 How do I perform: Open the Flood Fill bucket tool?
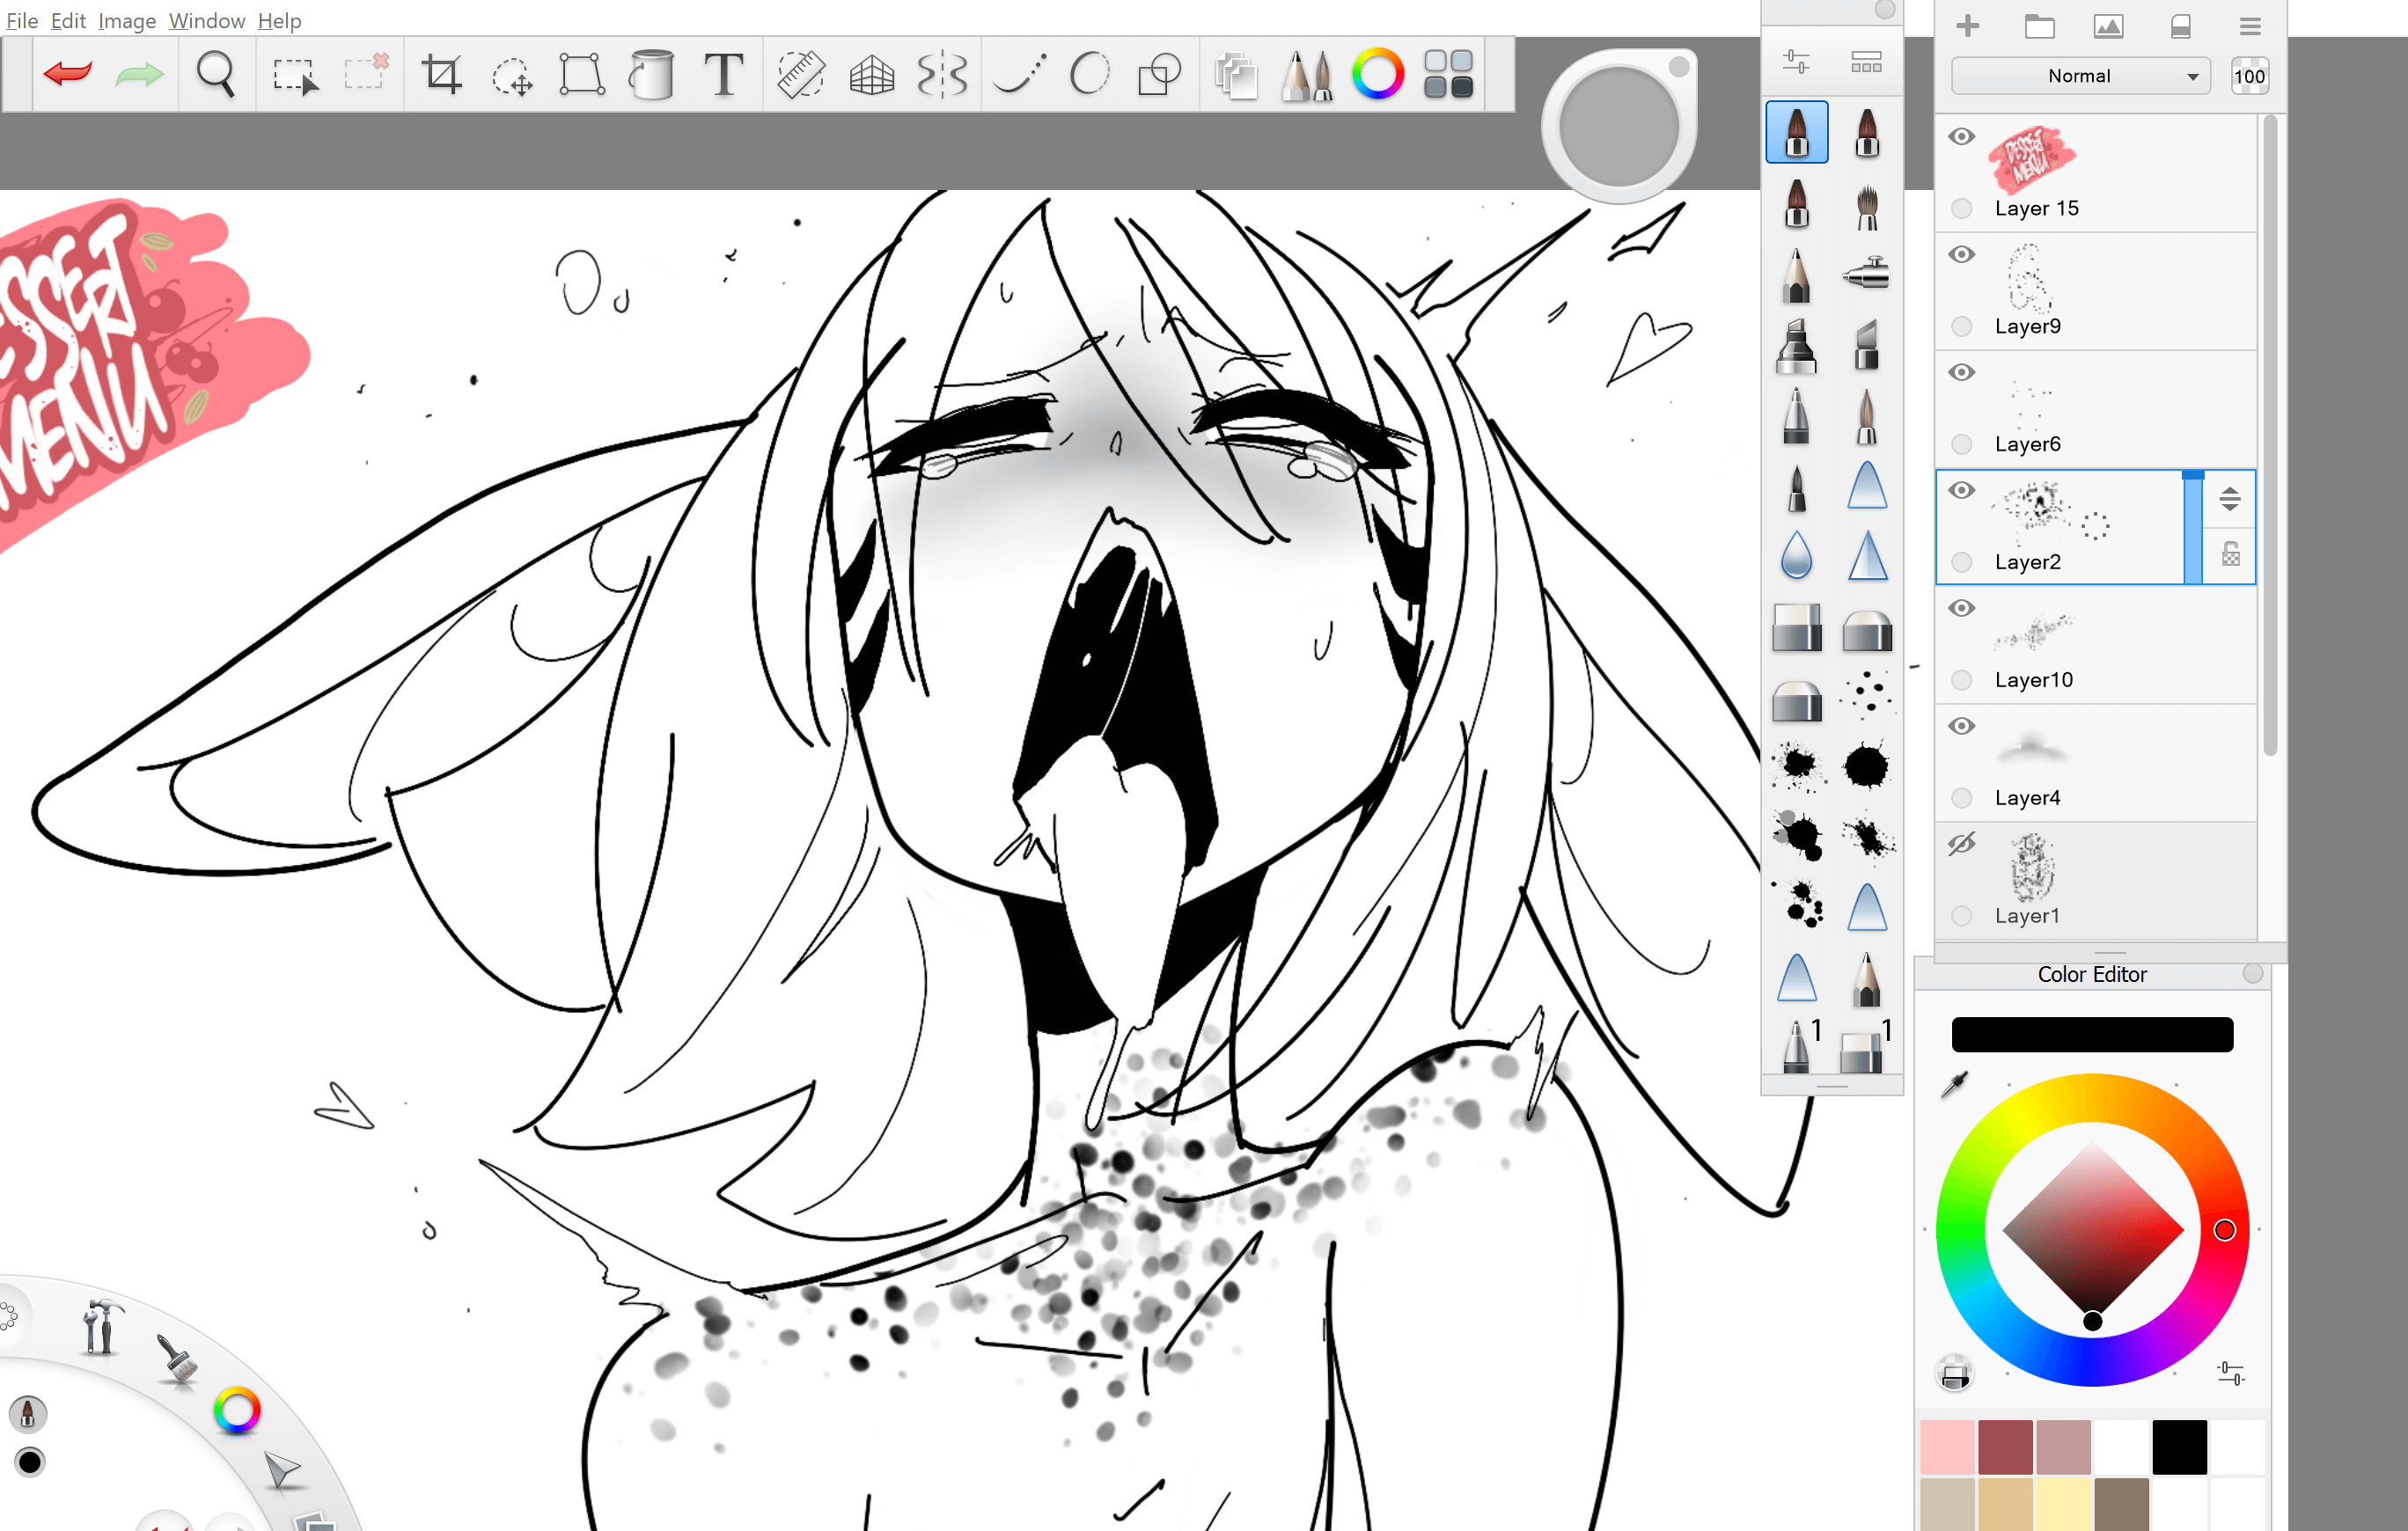pos(652,74)
